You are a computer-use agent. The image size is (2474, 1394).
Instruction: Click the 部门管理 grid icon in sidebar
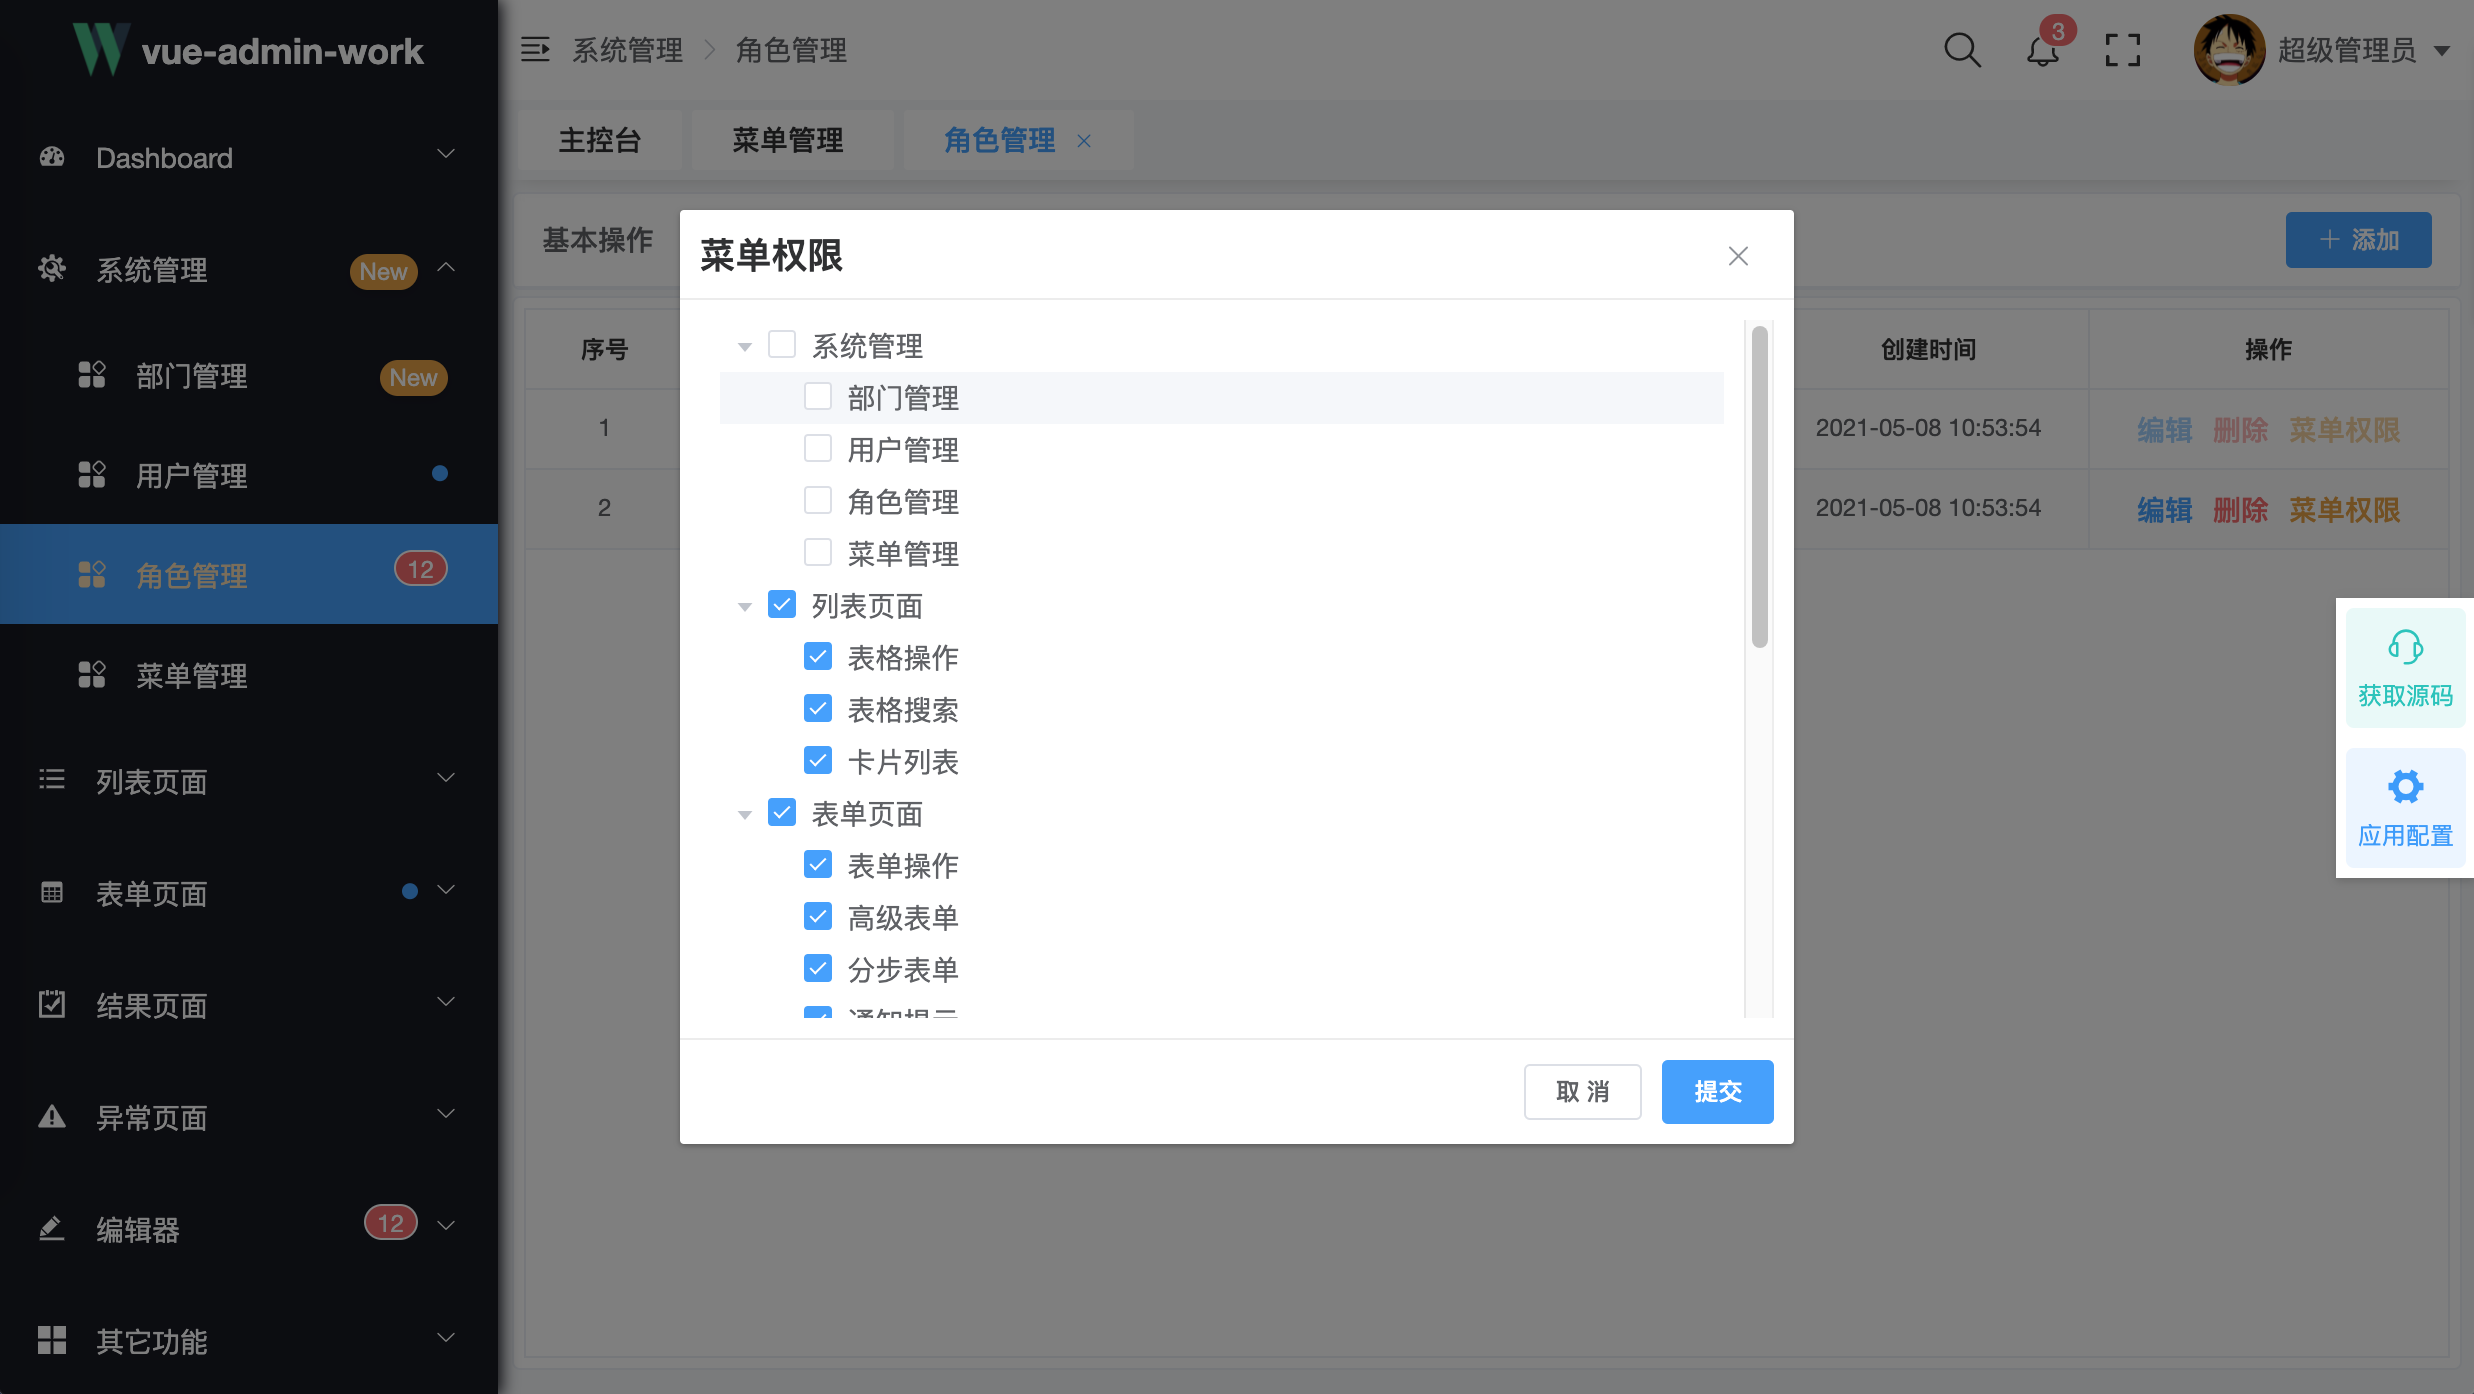(x=92, y=375)
